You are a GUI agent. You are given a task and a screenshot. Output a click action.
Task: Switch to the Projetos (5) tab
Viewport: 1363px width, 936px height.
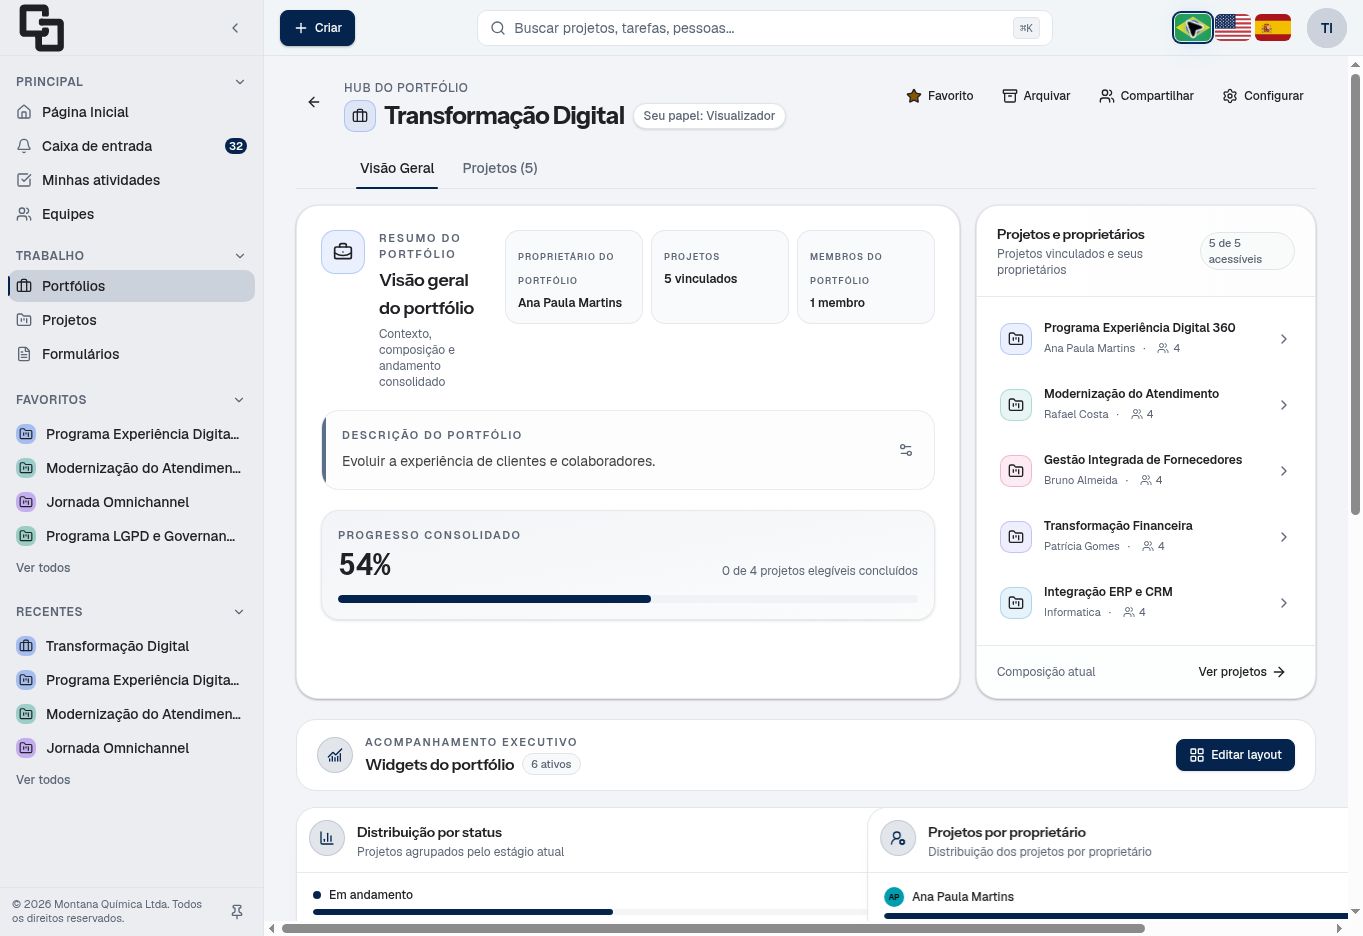(500, 168)
